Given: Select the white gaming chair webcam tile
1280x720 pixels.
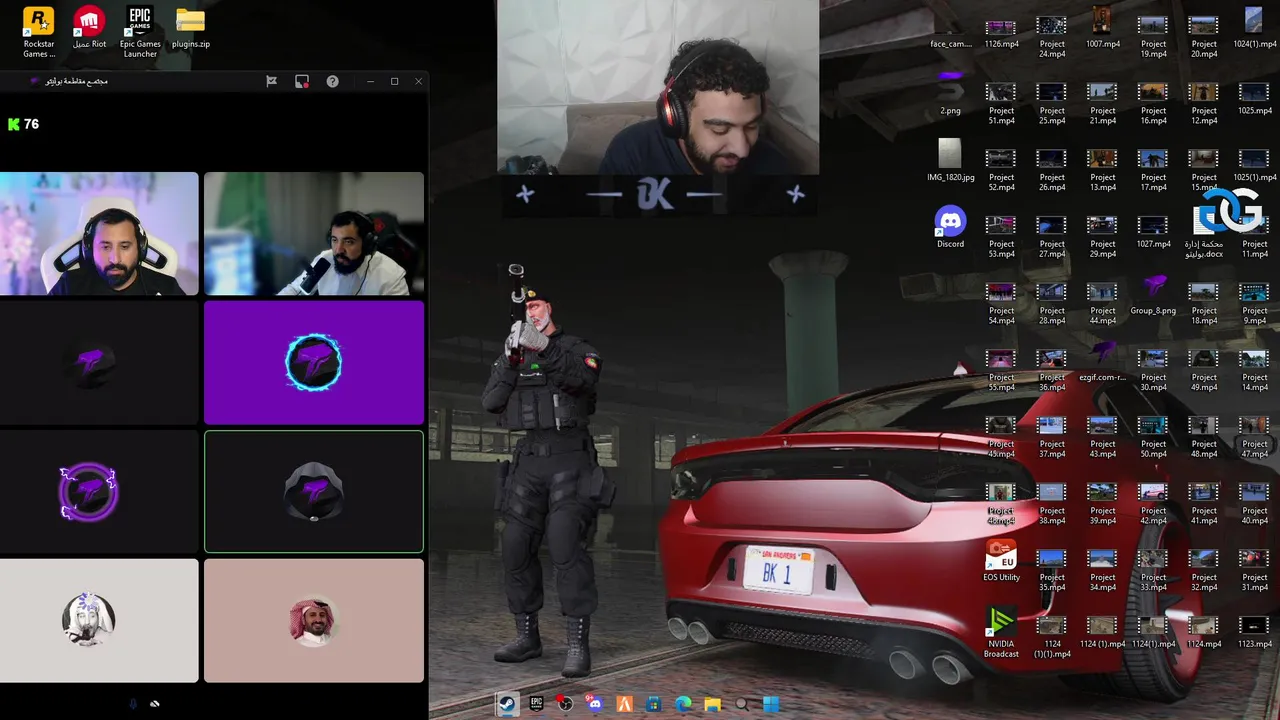Looking at the screenshot, I should coord(99,234).
